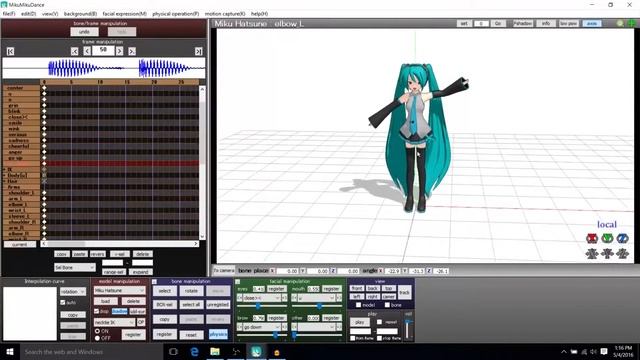This screenshot has width=640, height=360.
Task: Click the light green camera rotate icon
Action: 620,24
